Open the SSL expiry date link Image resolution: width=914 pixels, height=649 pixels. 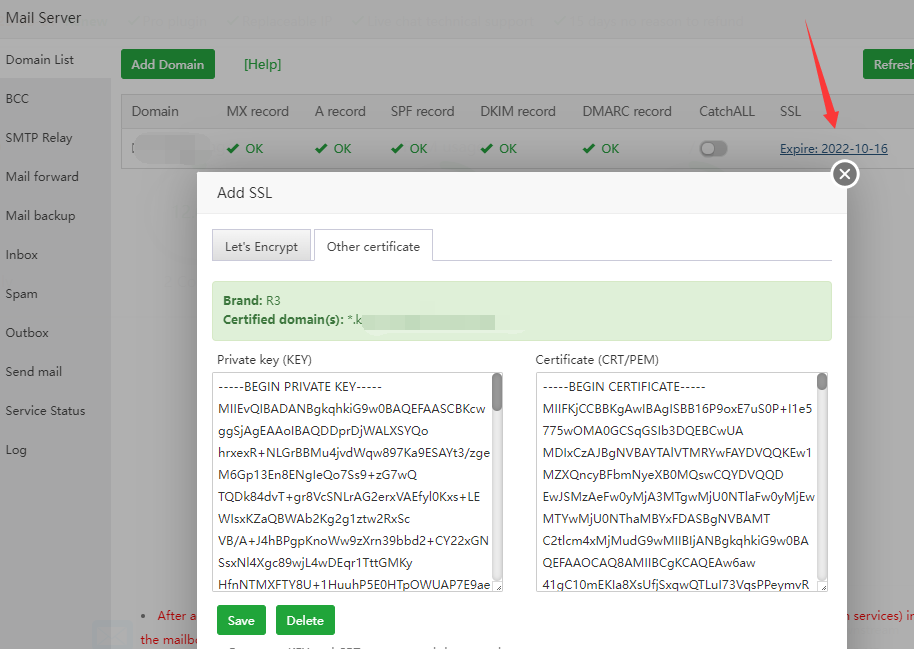pyautogui.click(x=833, y=149)
